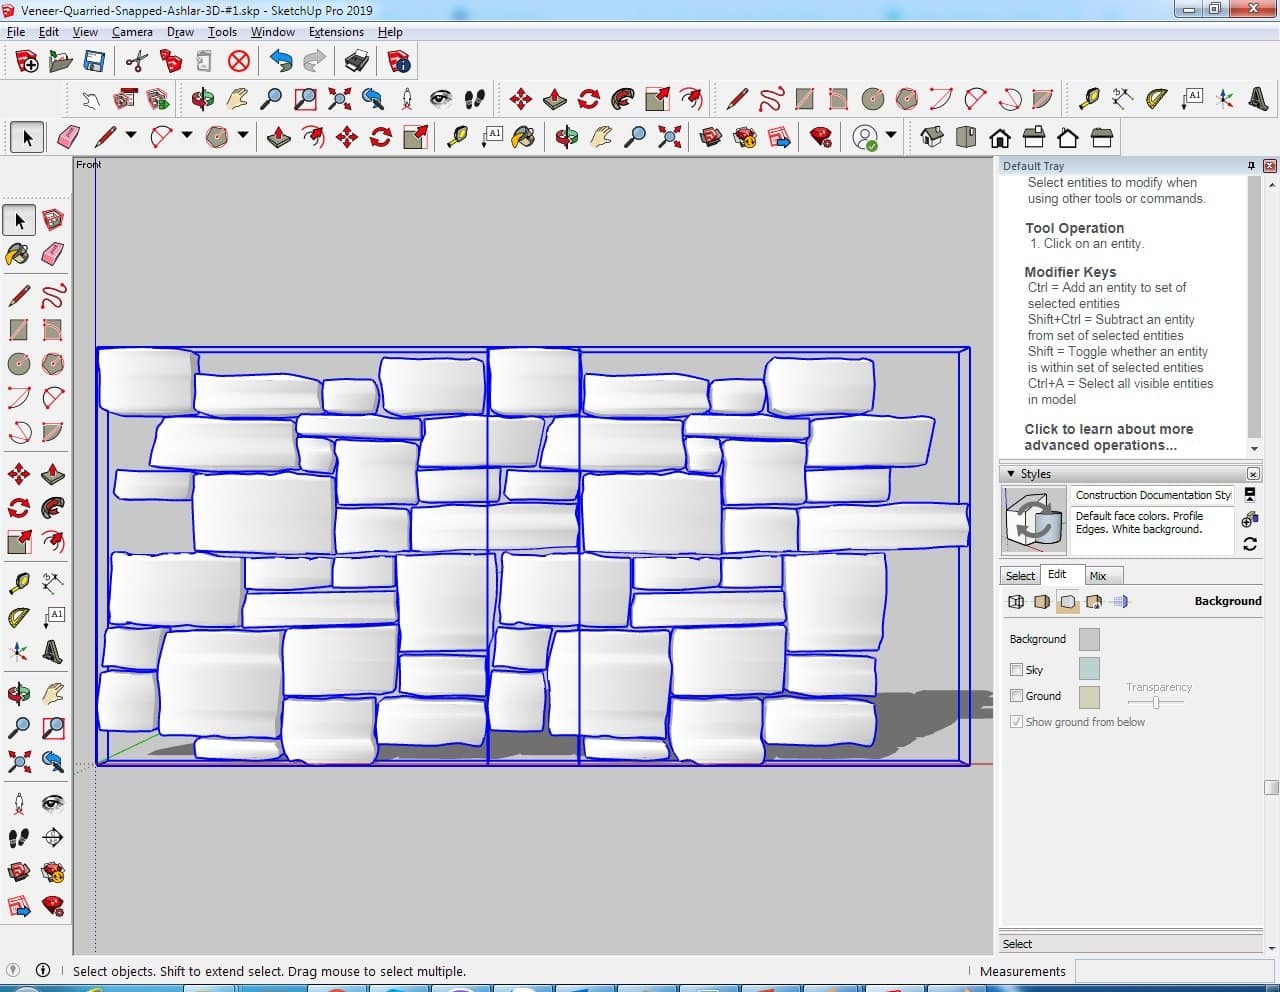Toggle Show ground from below checkbox

point(1016,722)
